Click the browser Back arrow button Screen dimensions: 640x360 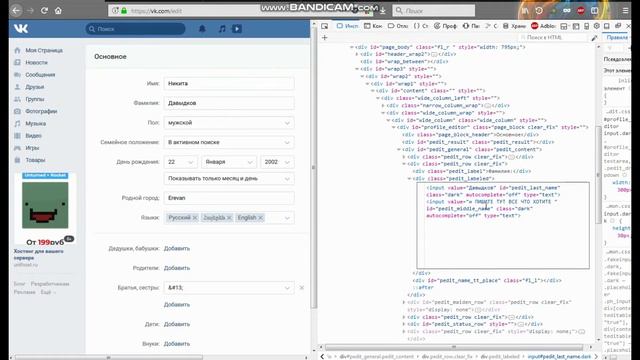pyautogui.click(x=16, y=11)
